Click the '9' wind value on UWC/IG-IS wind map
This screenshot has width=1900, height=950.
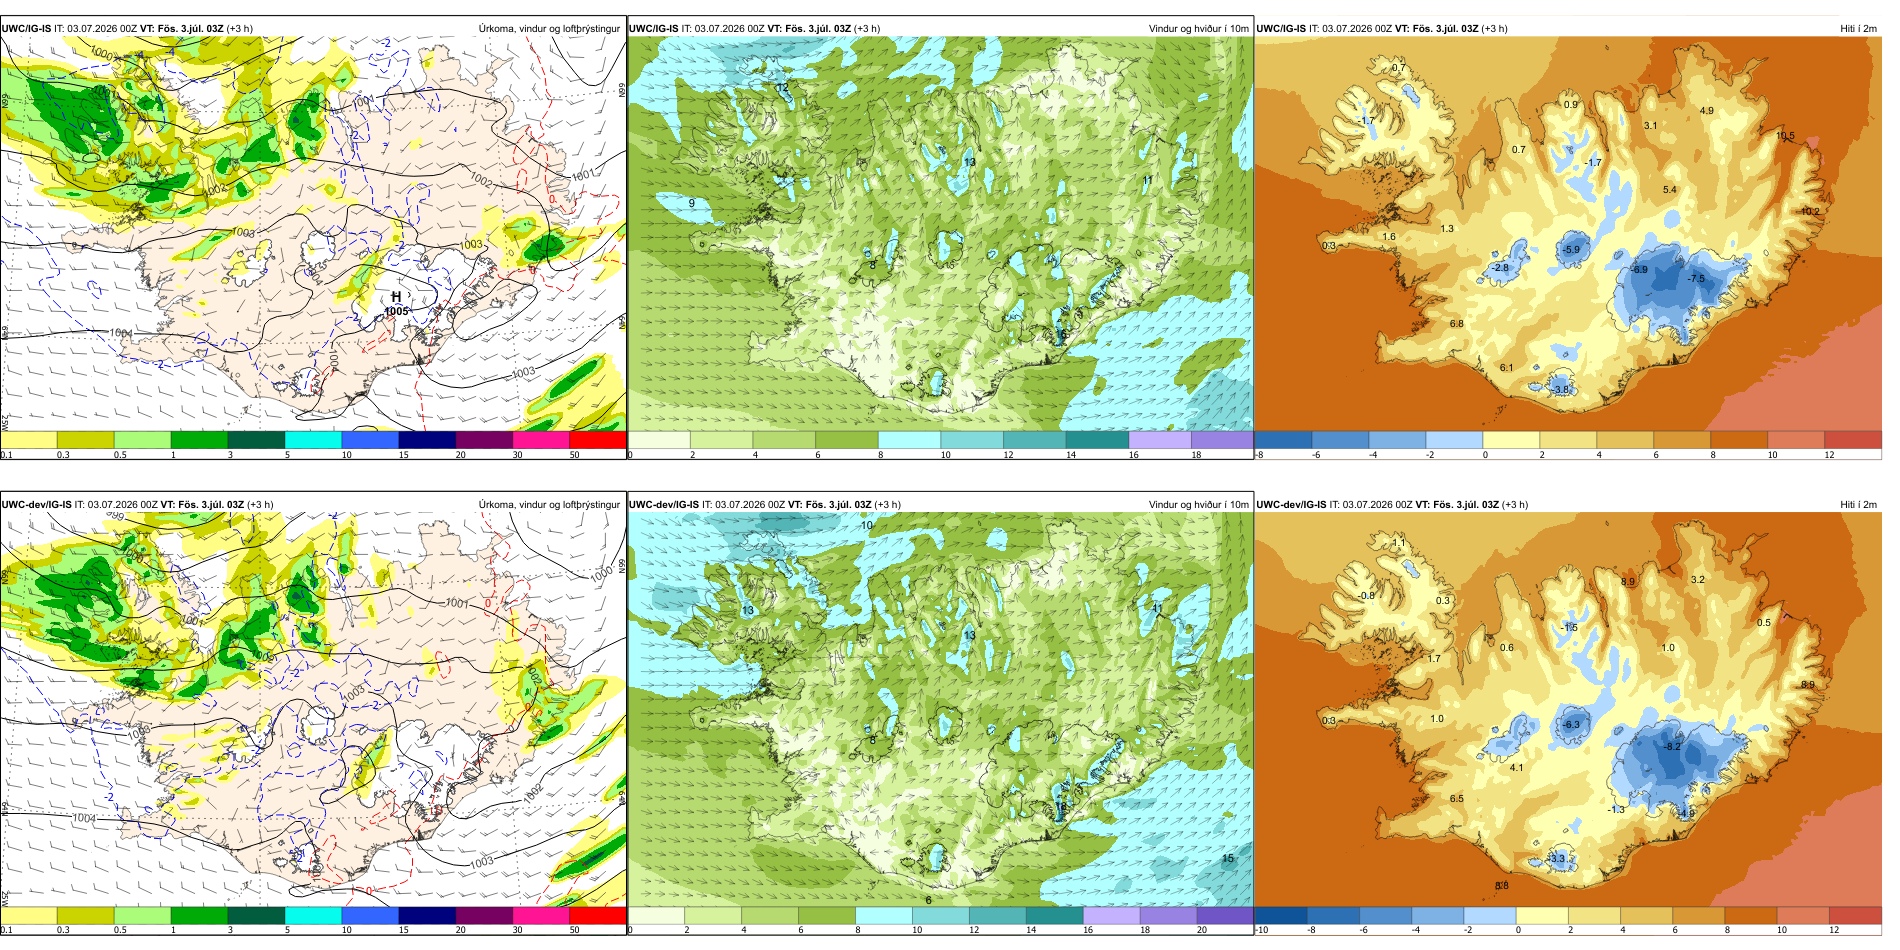pyautogui.click(x=692, y=203)
